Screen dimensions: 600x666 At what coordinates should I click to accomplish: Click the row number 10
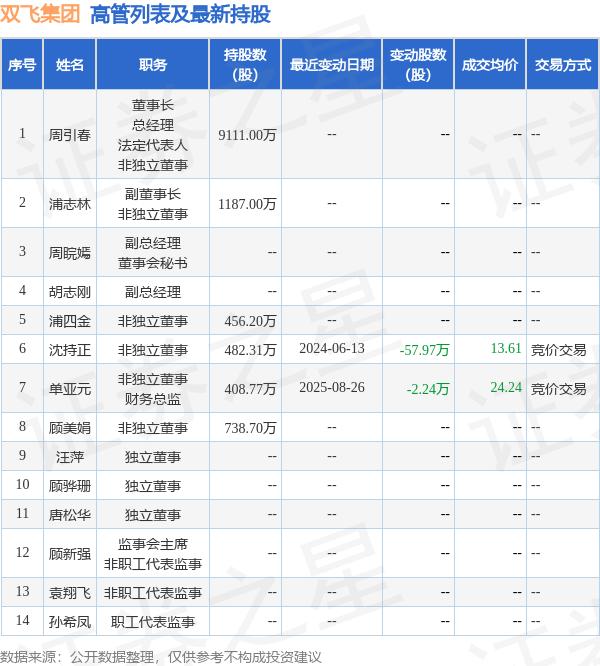pos(23,484)
